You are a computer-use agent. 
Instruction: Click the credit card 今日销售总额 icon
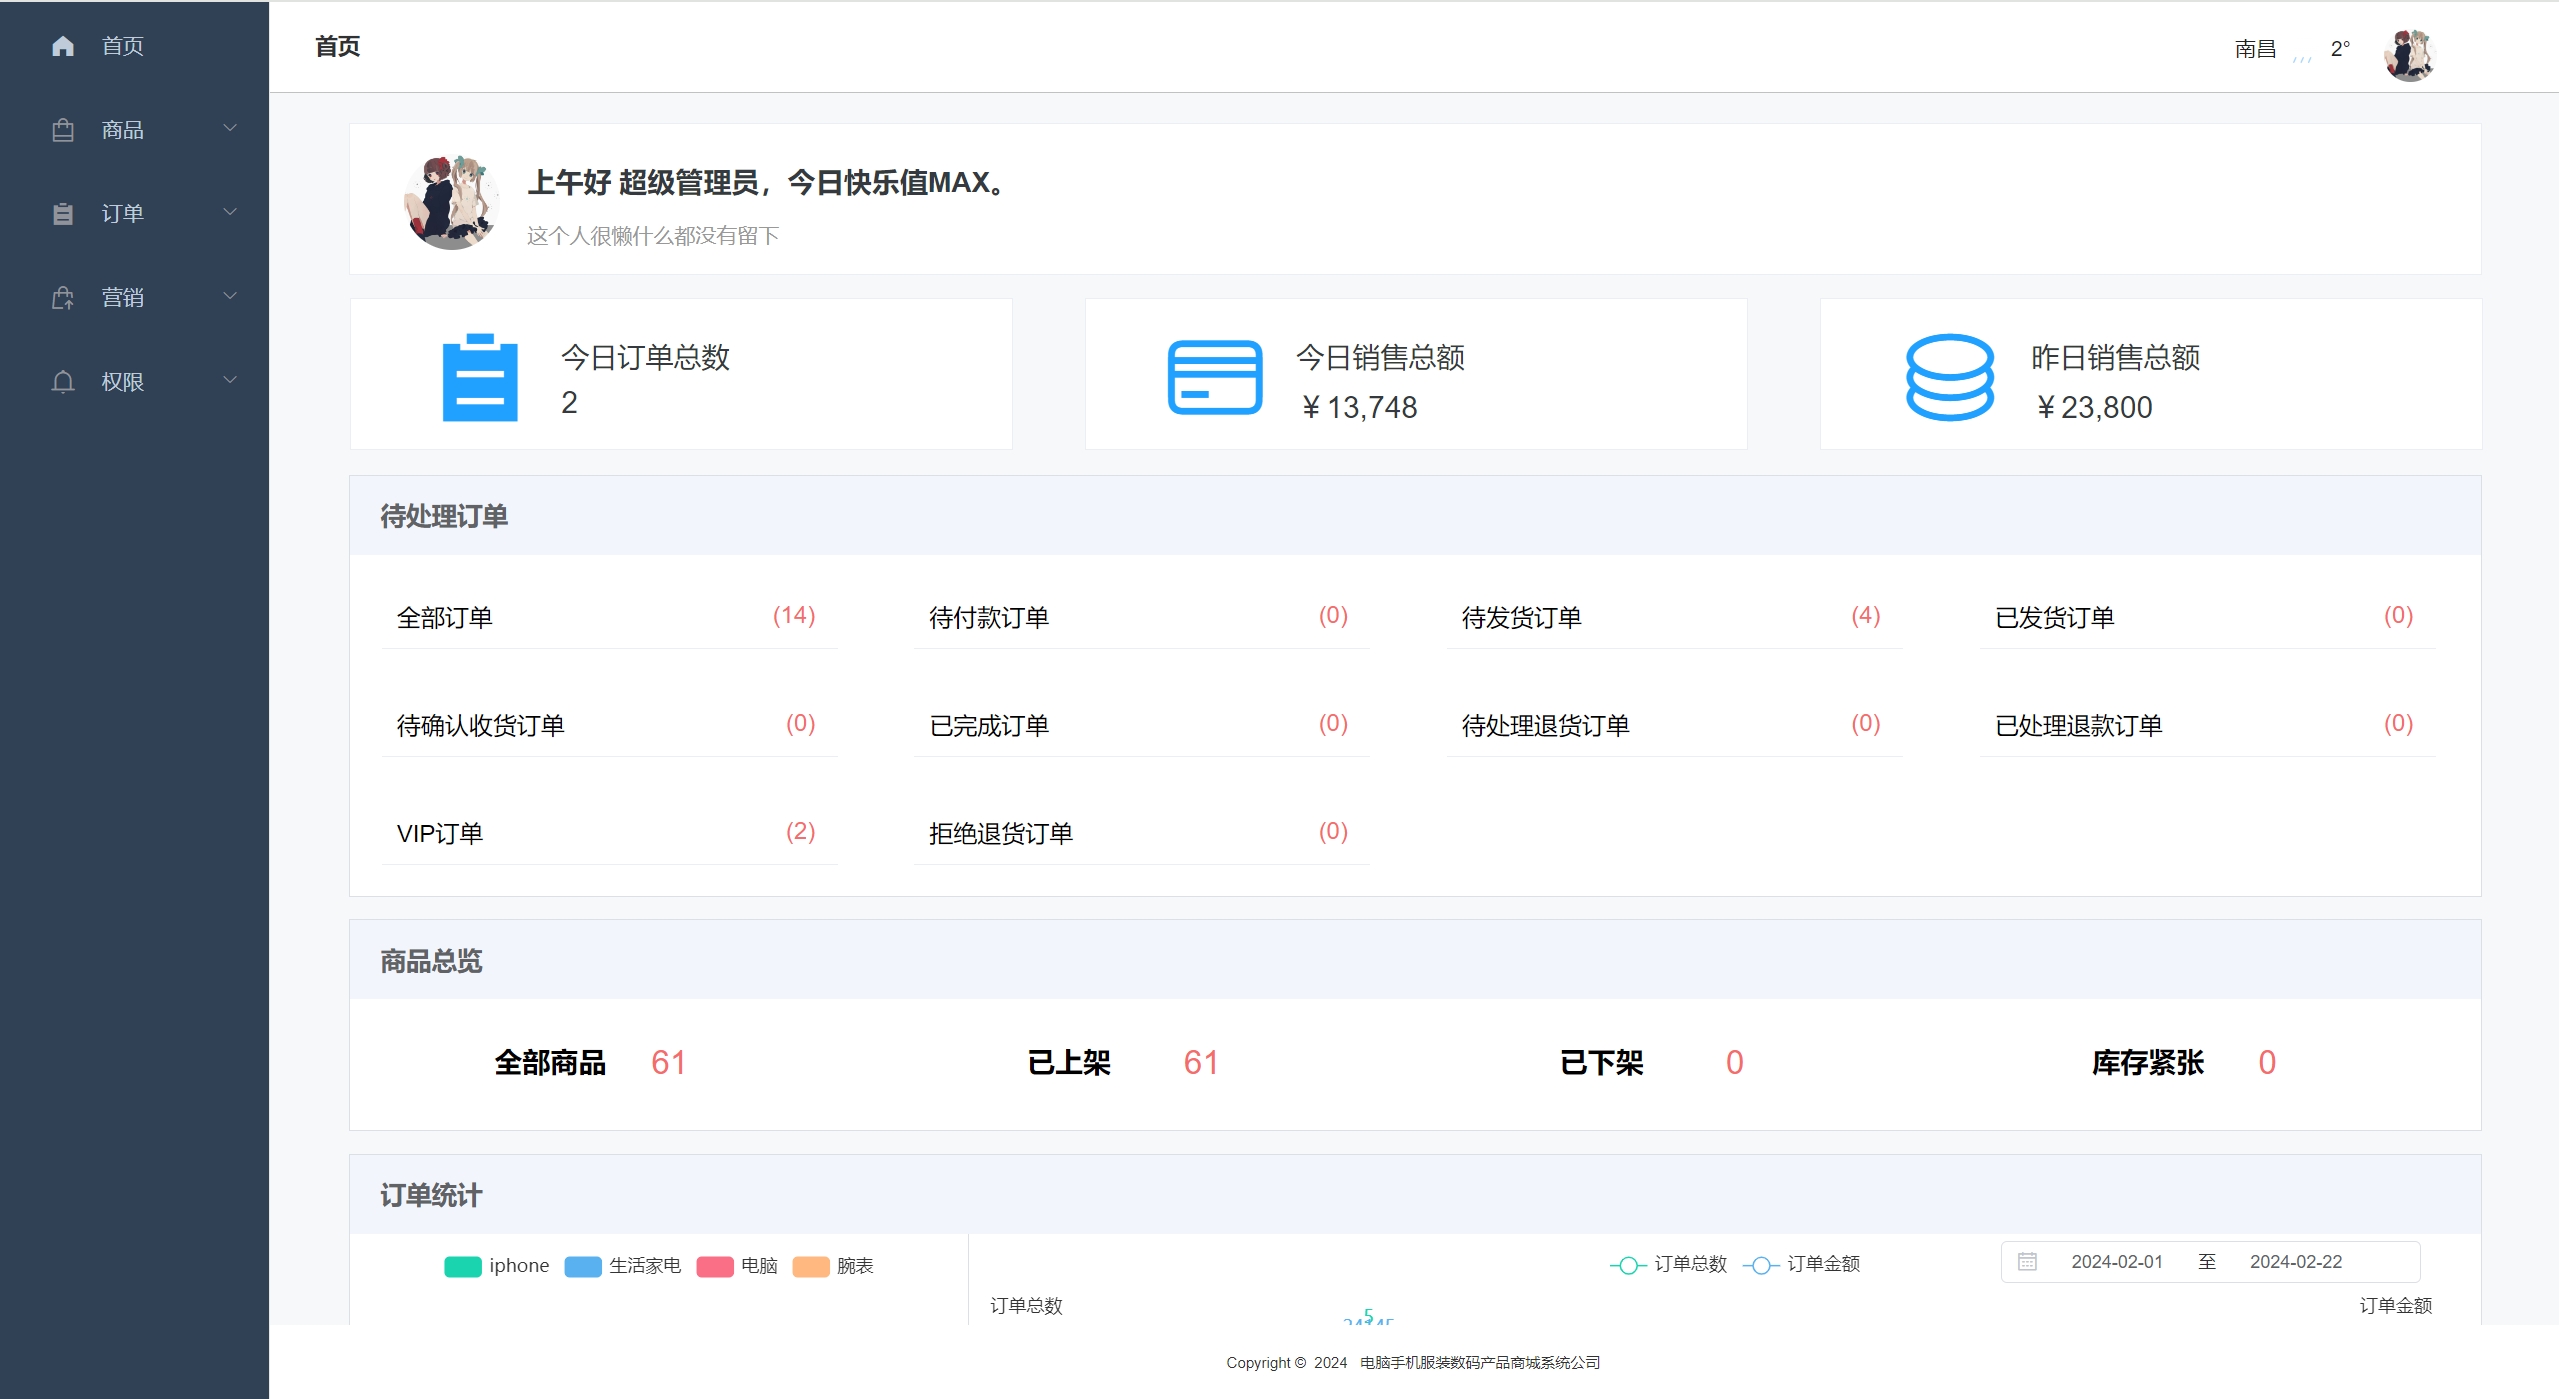(1215, 377)
